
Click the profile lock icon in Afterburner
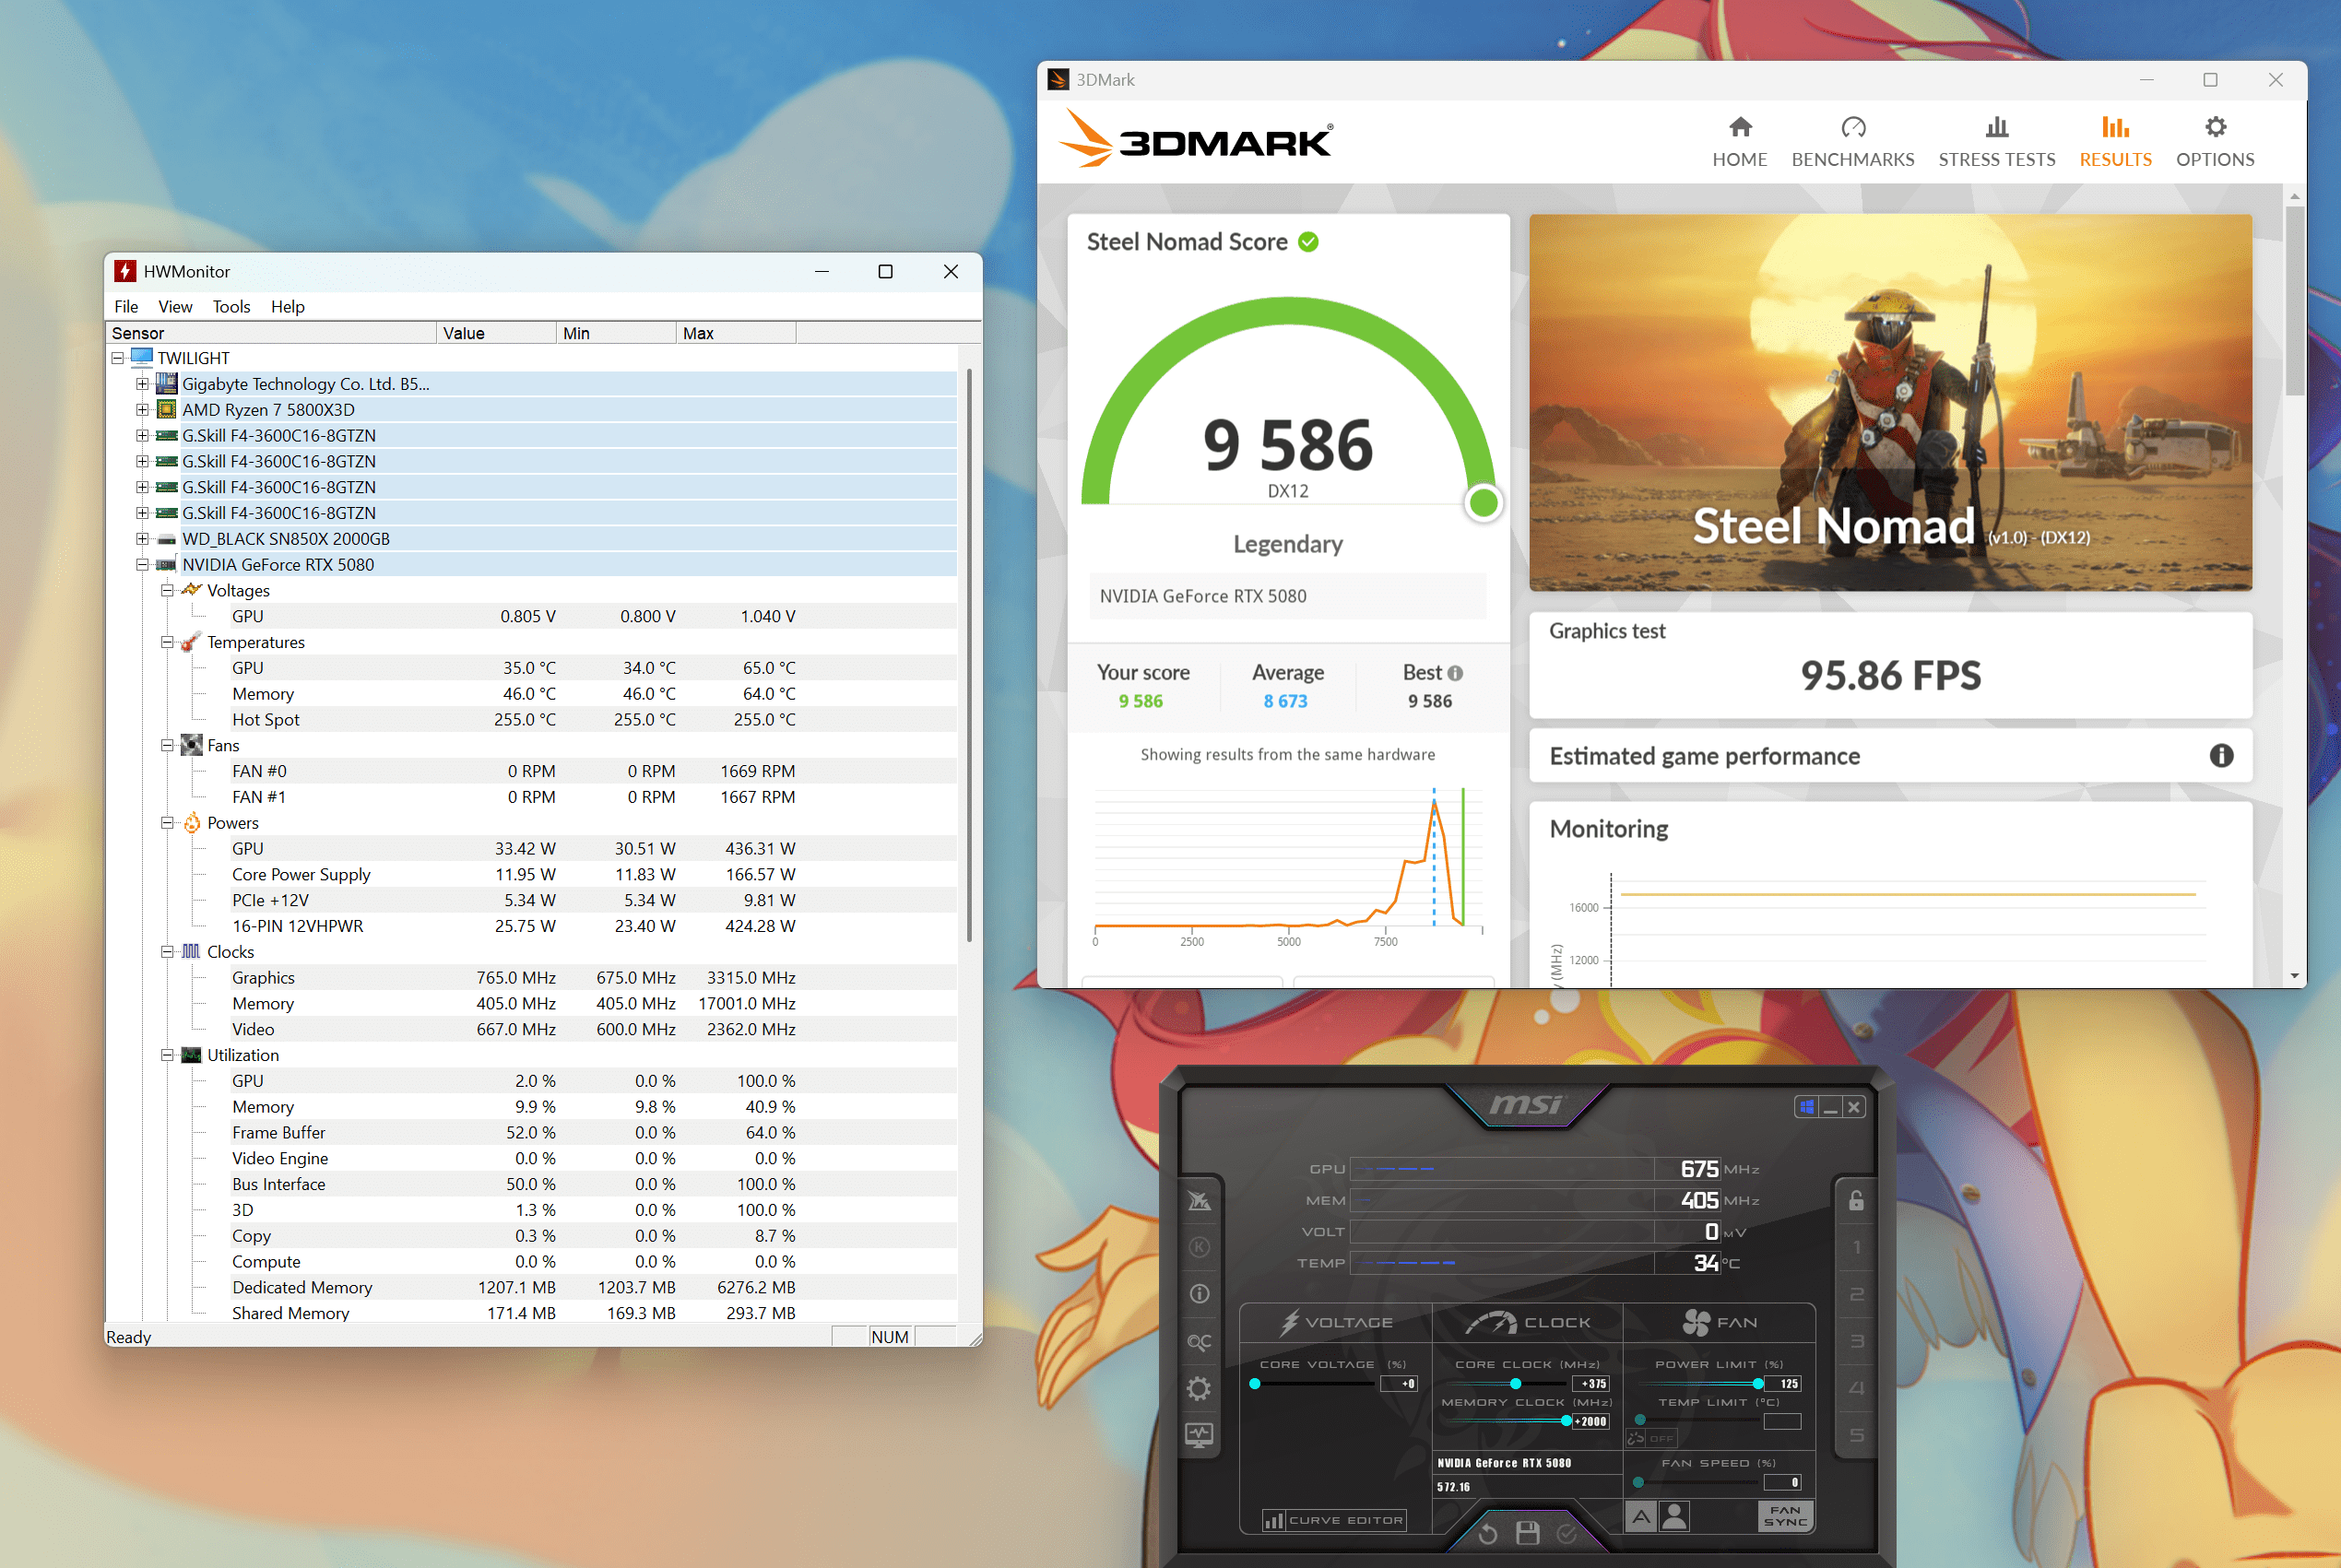click(x=1856, y=1200)
